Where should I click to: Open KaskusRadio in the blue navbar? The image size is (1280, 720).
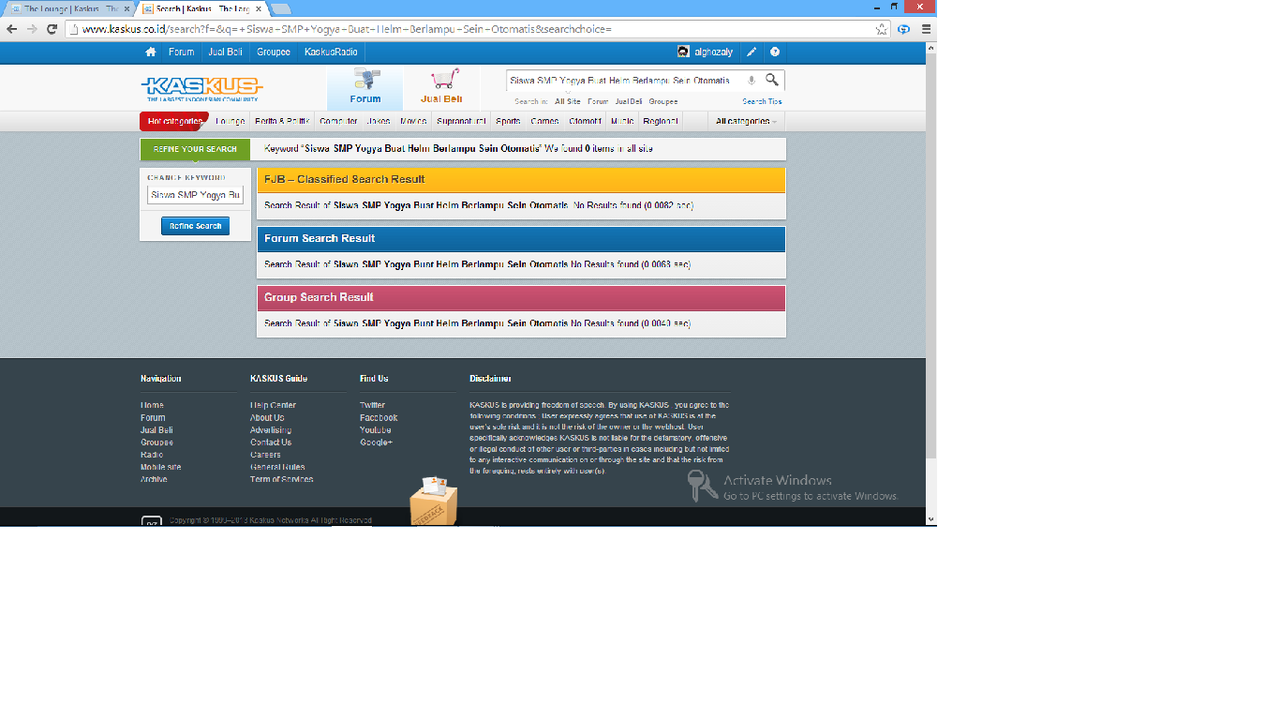coord(331,52)
